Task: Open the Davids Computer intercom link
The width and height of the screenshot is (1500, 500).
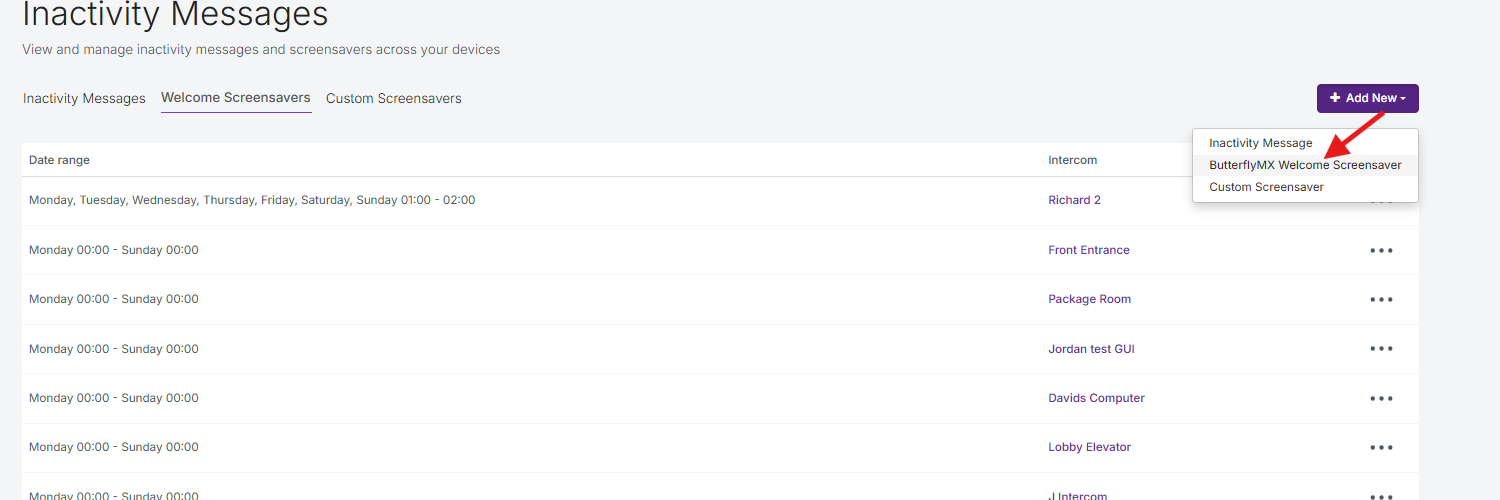Action: pyautogui.click(x=1096, y=398)
